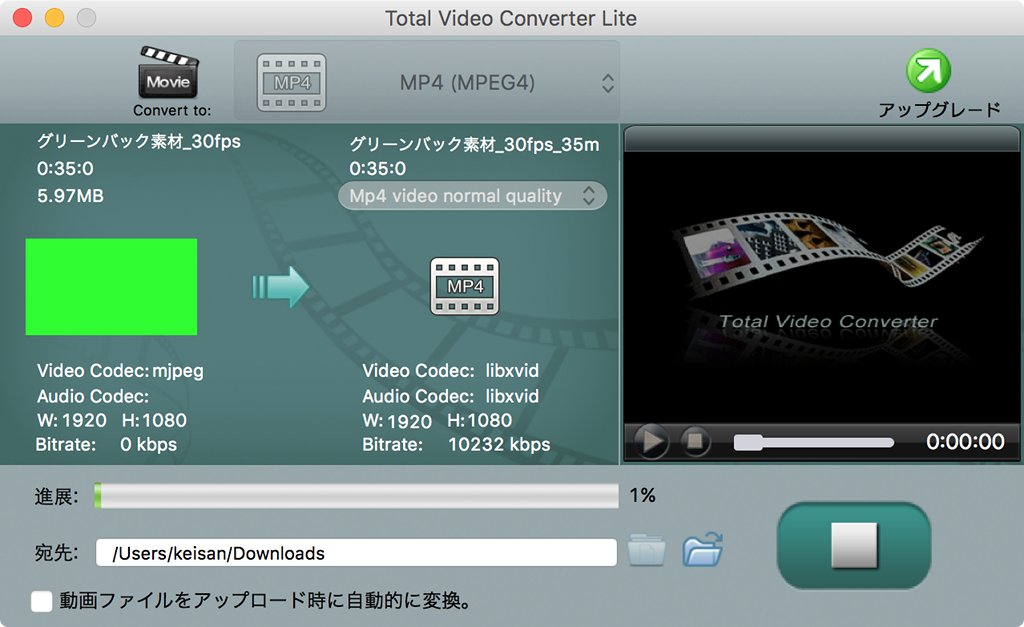Click the 1% progress value

click(643, 495)
